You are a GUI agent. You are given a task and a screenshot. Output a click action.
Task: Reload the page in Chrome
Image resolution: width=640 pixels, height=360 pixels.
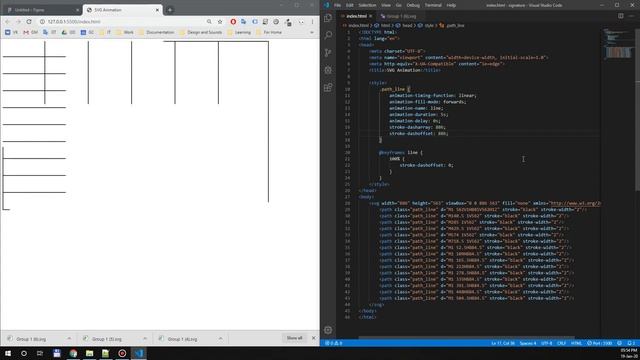click(x=29, y=22)
